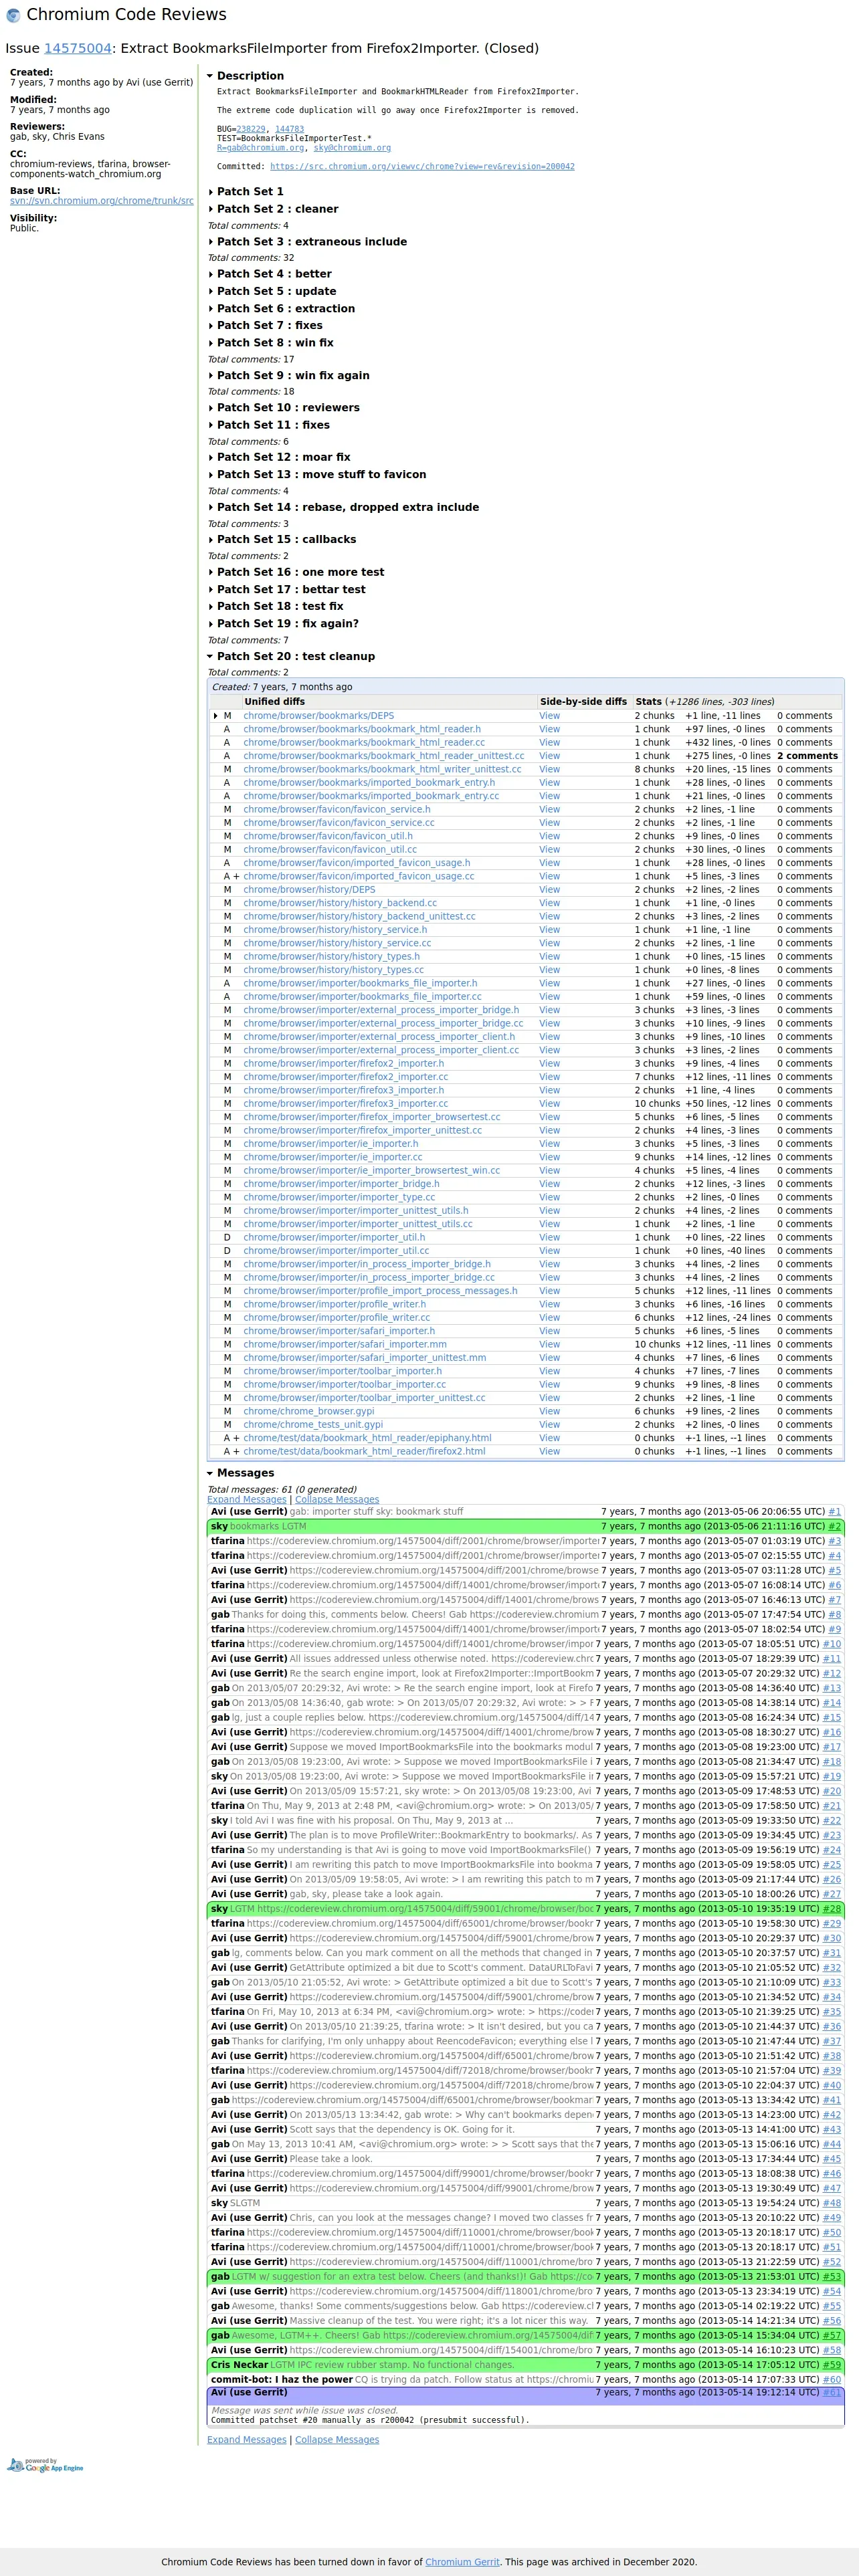Open sky@chromium.org reviewer link
This screenshot has width=859, height=2576.
coord(352,148)
